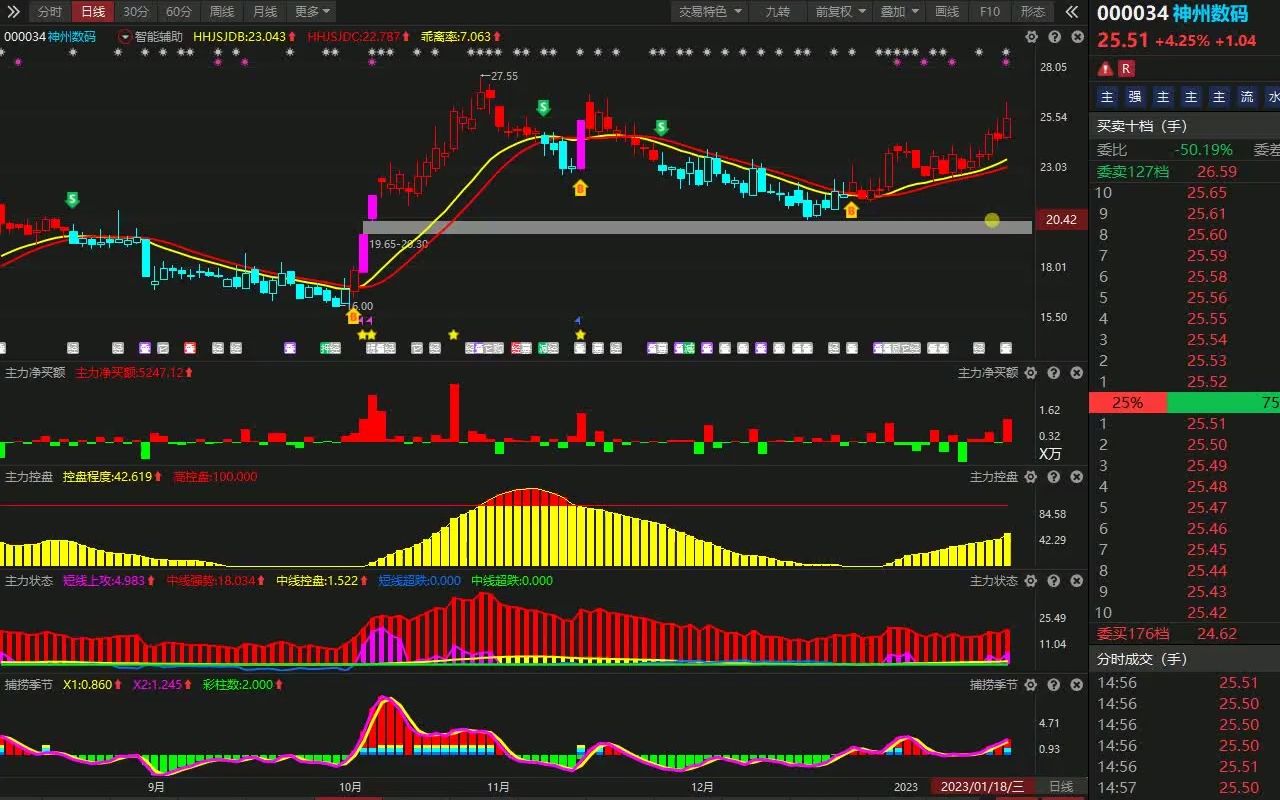Click the red R badge icon
This screenshot has width=1280, height=800.
1126,69
